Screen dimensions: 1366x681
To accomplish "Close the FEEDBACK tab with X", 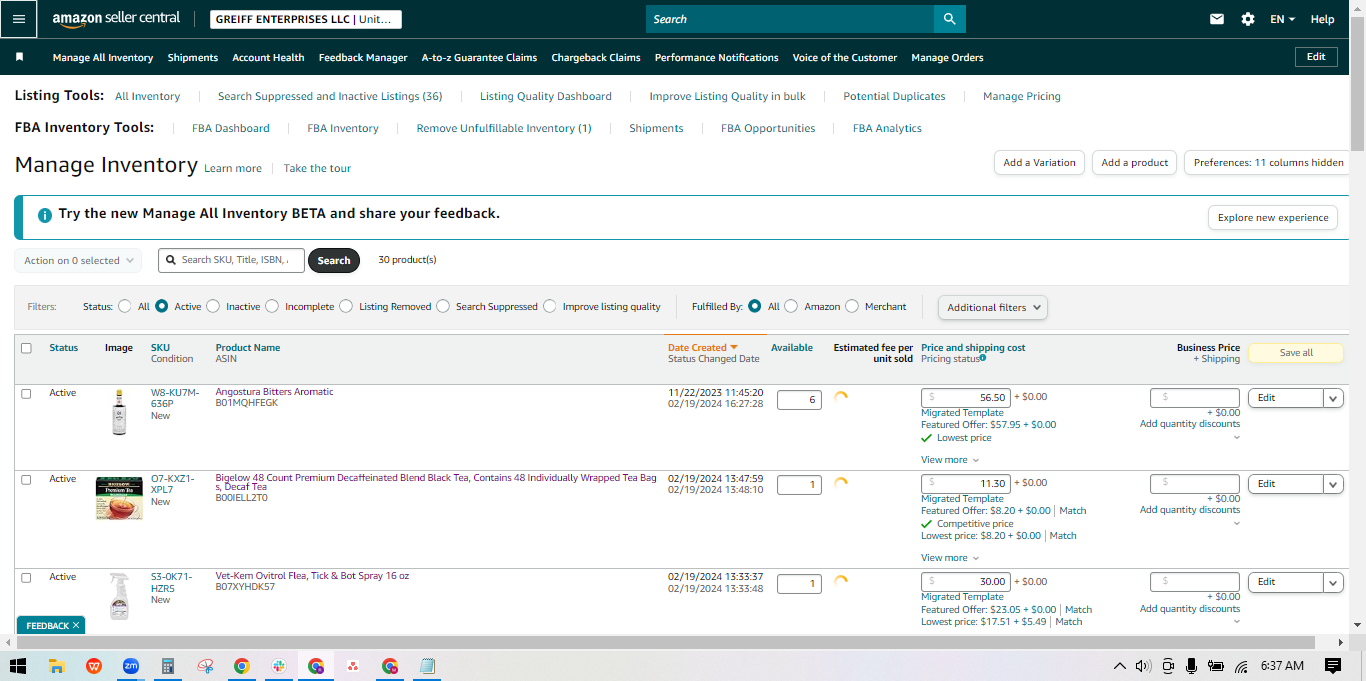I will [x=76, y=625].
